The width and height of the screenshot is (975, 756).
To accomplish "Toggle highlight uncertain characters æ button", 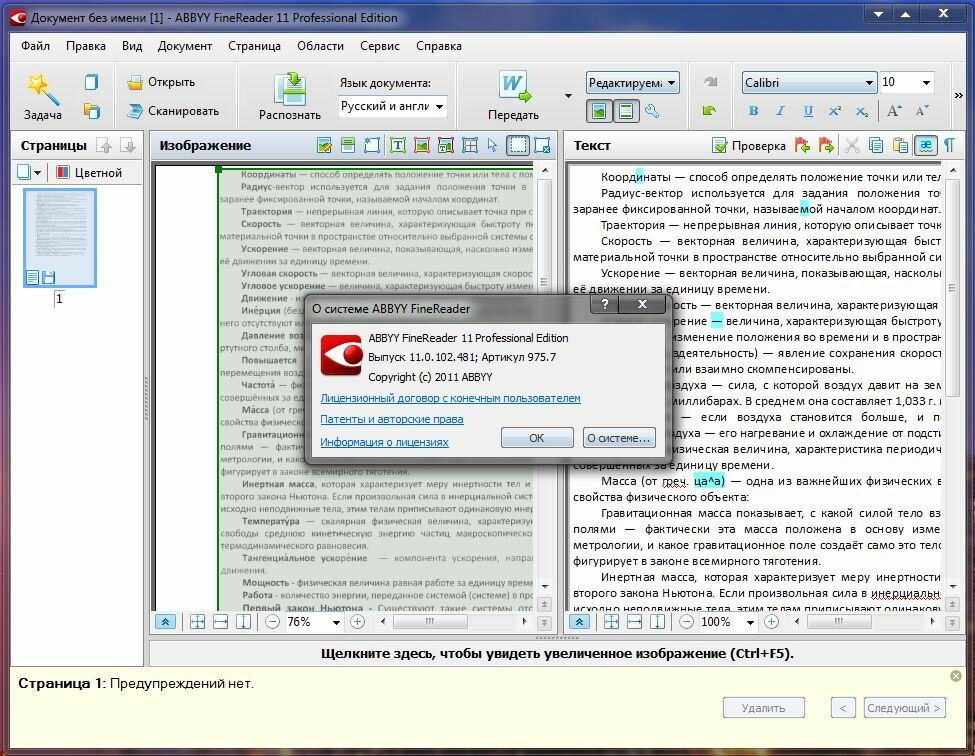I will click(925, 145).
